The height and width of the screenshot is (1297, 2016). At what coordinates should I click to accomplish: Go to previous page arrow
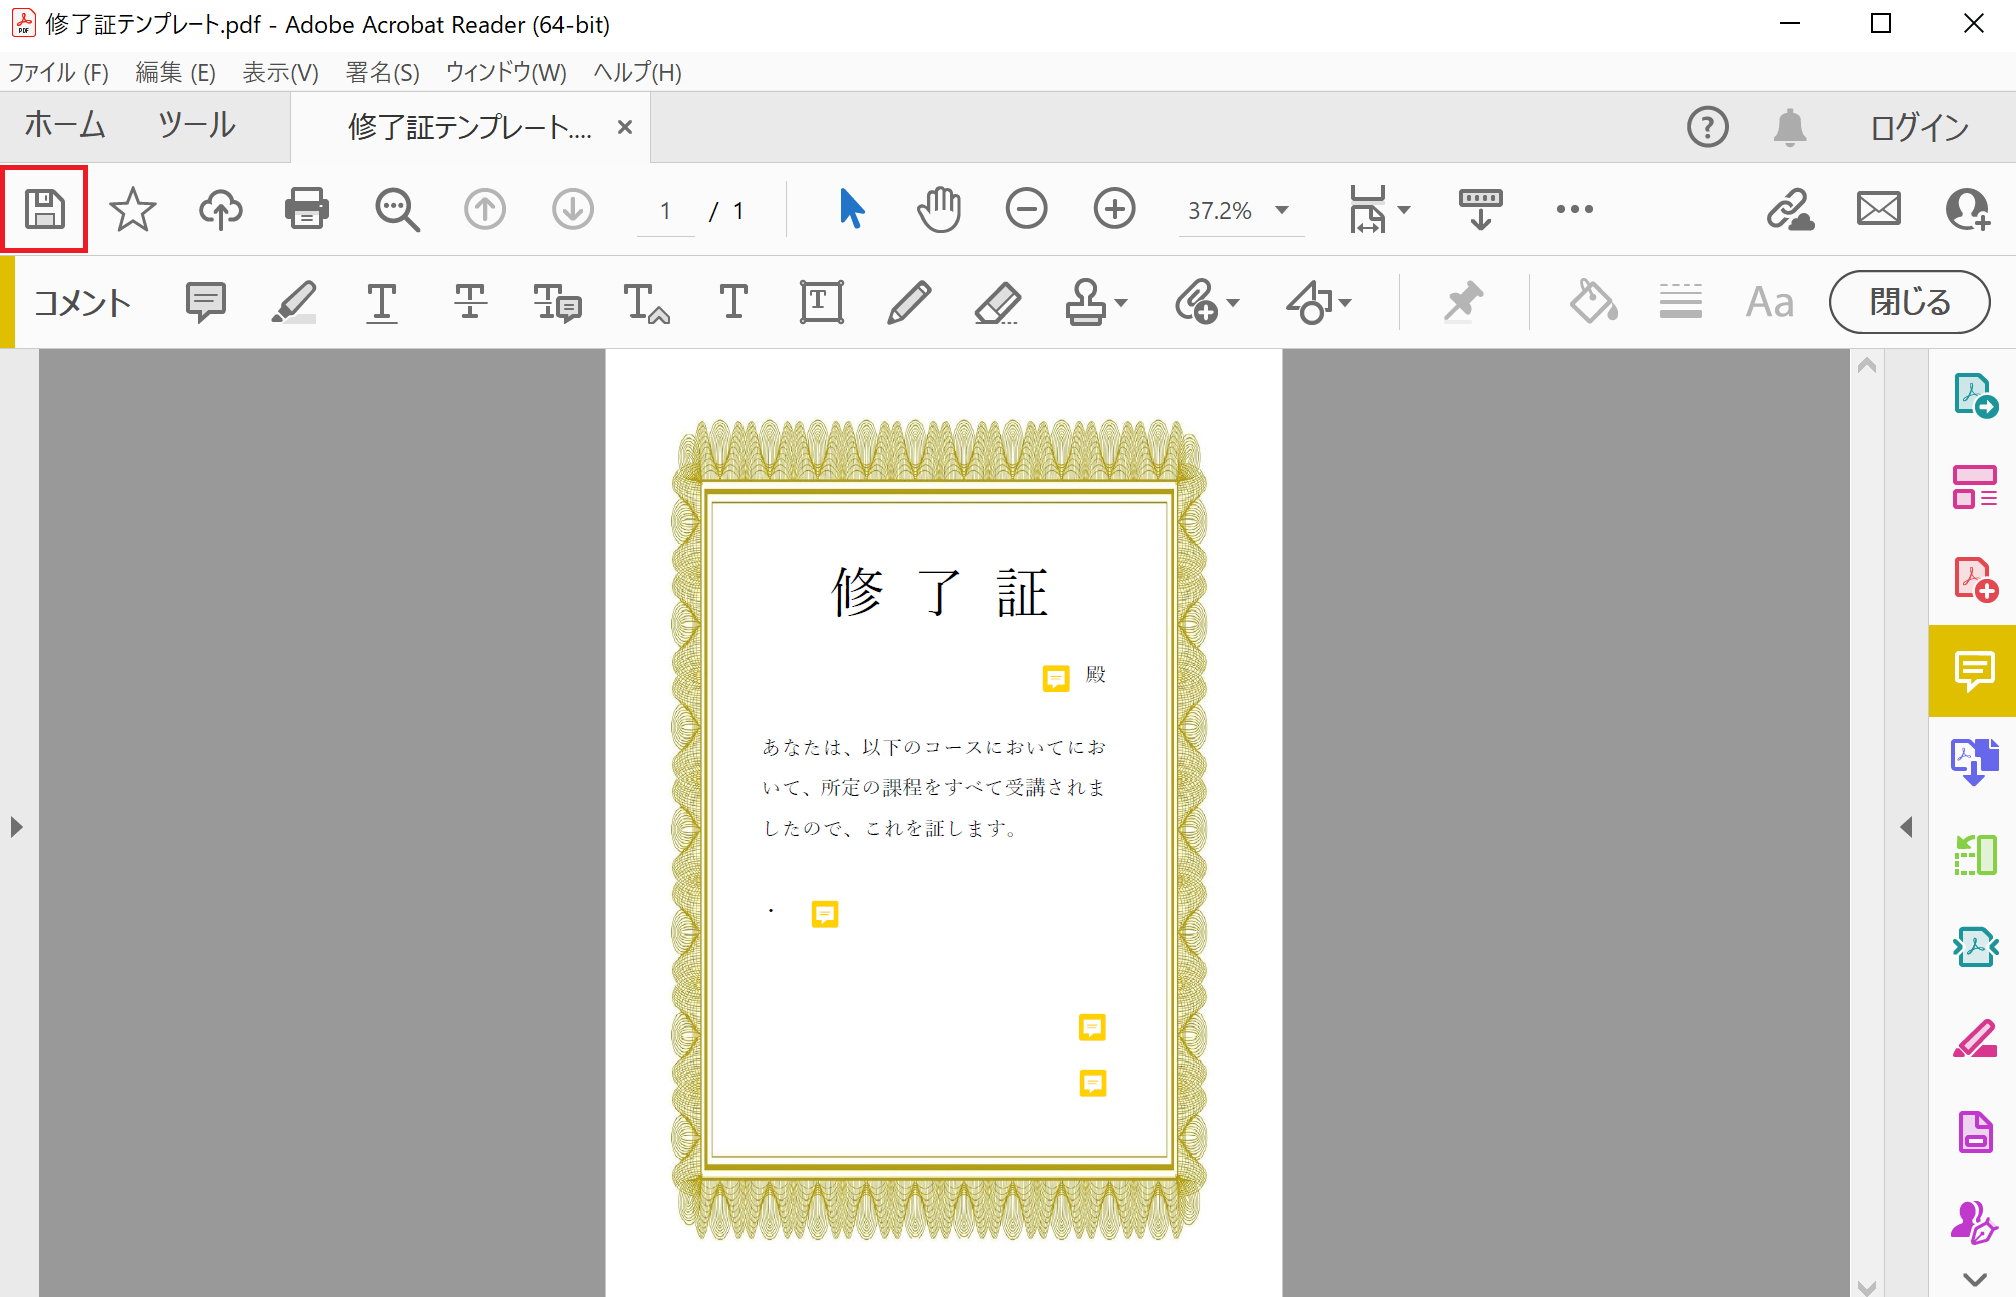(485, 210)
